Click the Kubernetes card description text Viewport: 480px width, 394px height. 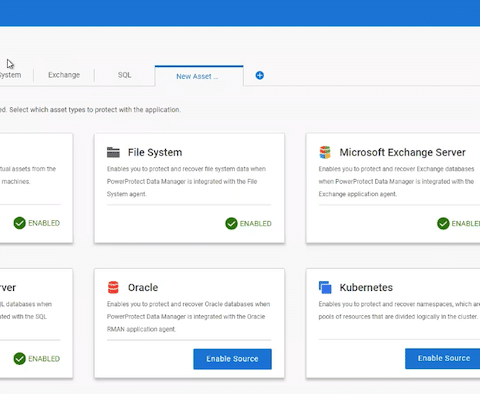(399, 310)
